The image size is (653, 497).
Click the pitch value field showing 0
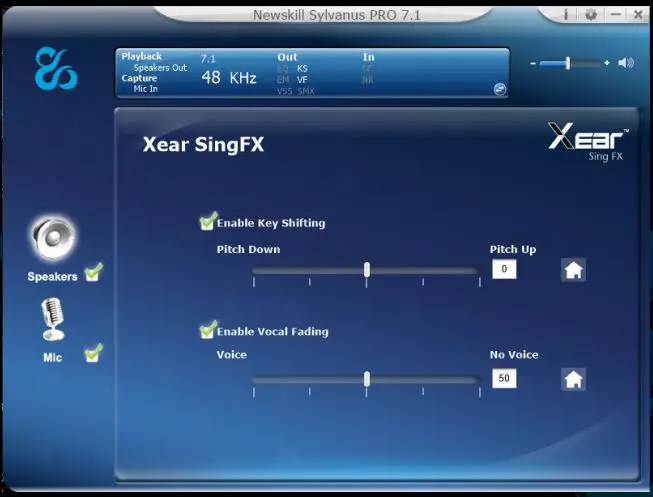pyautogui.click(x=504, y=269)
